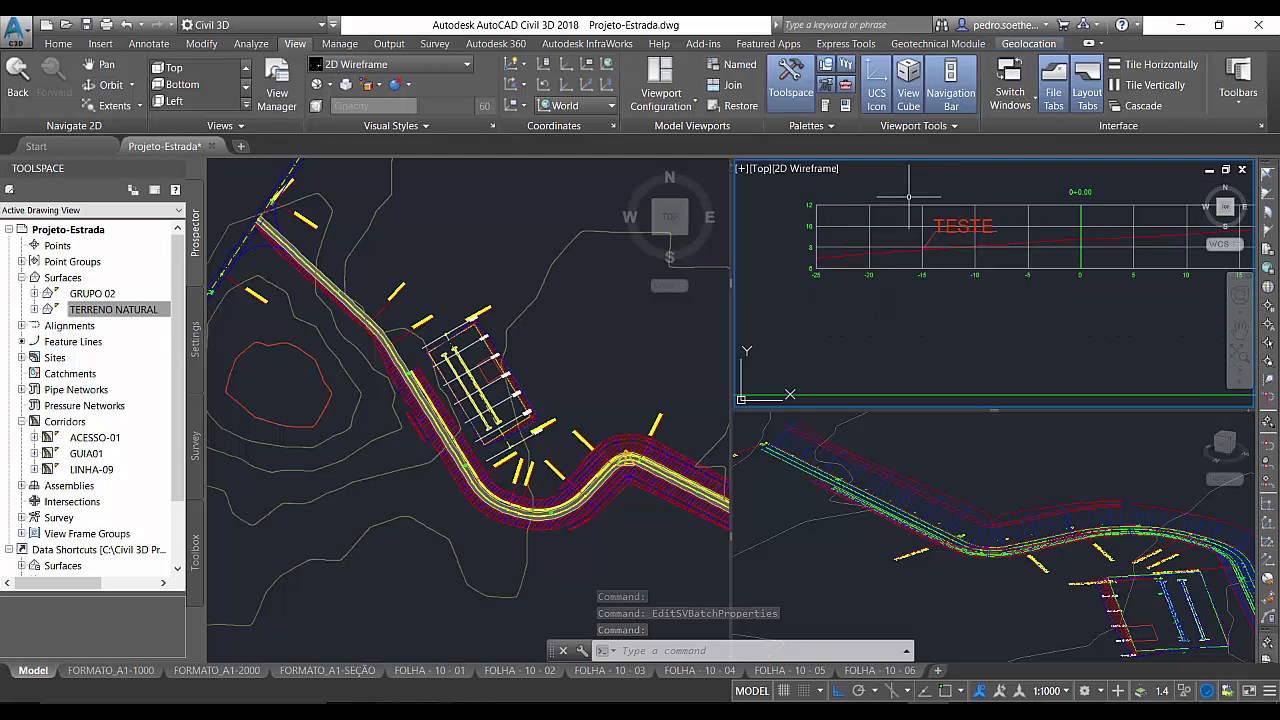Click the Navigation Bar button
This screenshot has width=1280, height=720.
click(x=950, y=84)
